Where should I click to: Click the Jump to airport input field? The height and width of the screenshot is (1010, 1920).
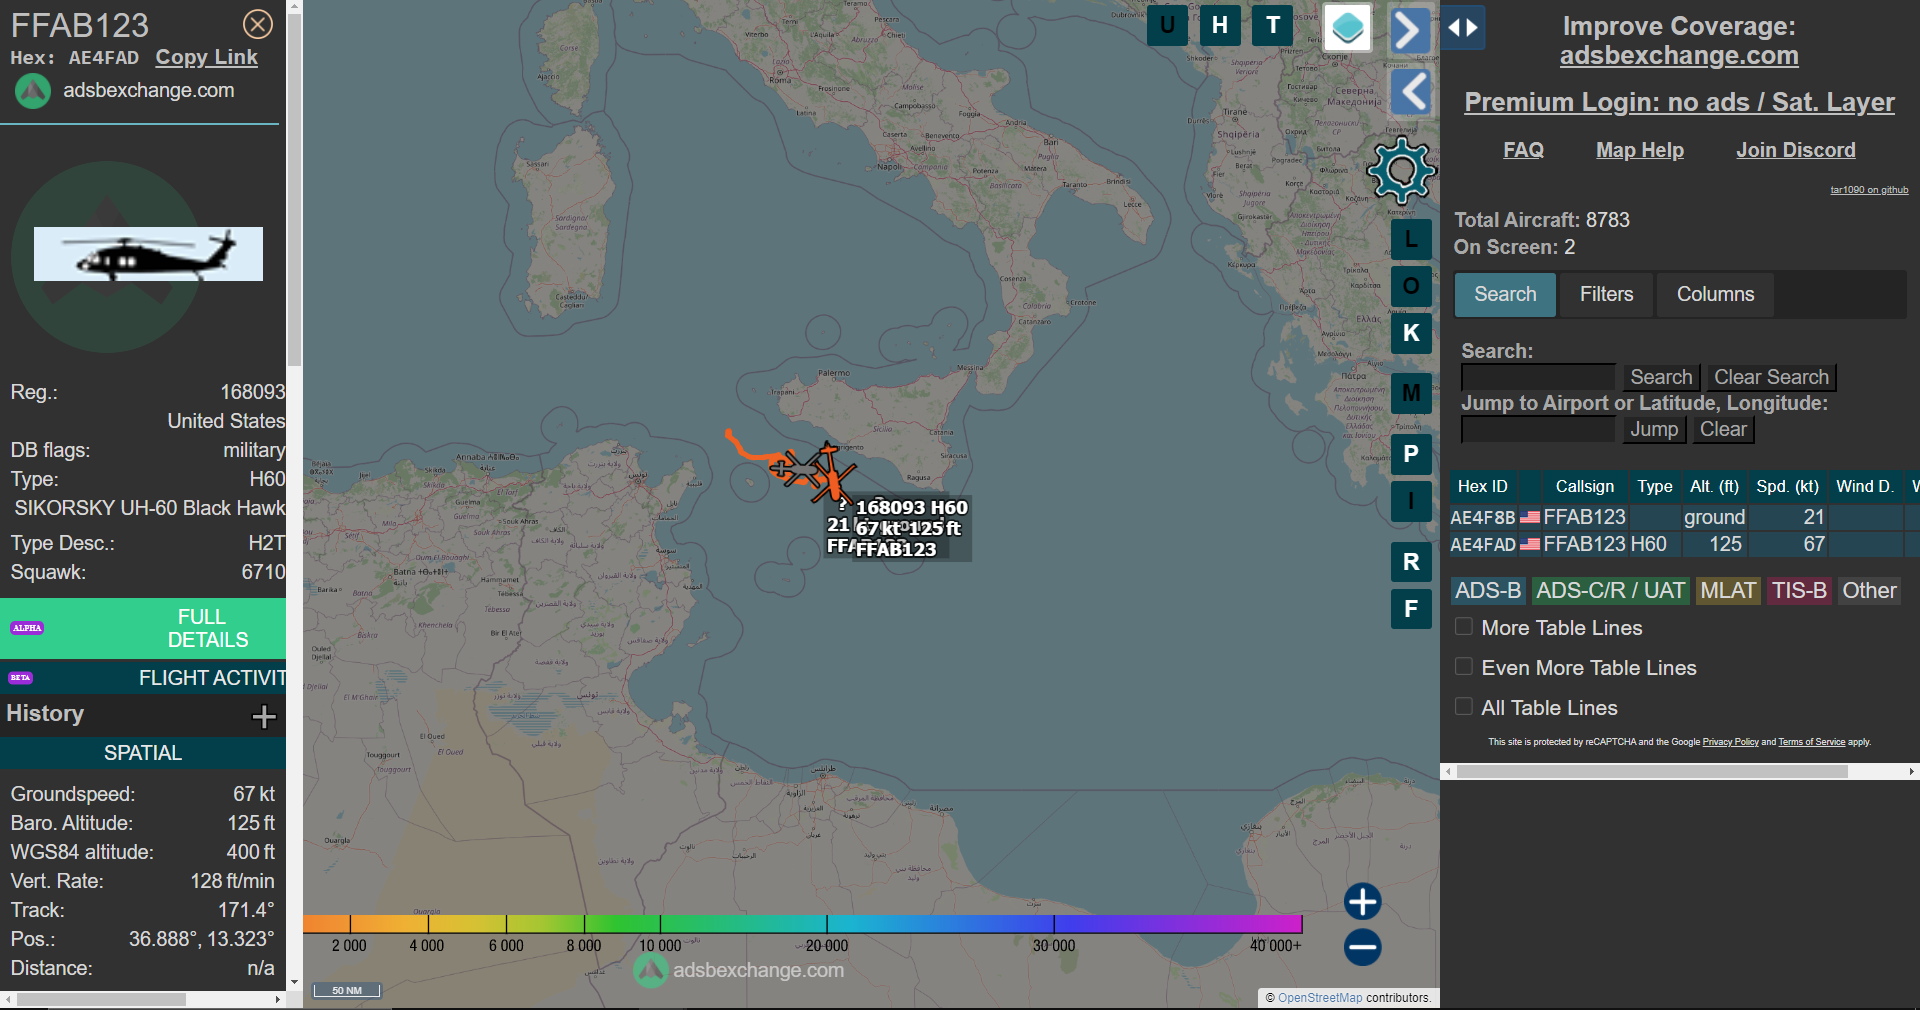[x=1538, y=429]
